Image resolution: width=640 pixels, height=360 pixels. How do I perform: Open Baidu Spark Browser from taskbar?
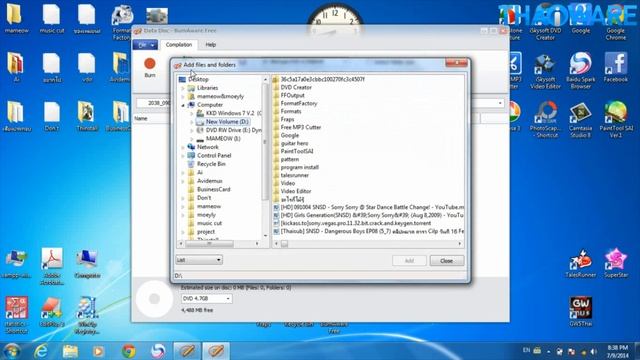click(x=158, y=351)
